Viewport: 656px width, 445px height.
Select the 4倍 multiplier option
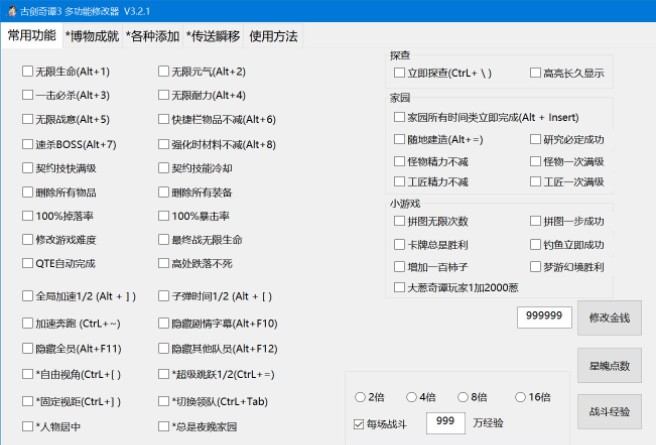pyautogui.click(x=412, y=397)
